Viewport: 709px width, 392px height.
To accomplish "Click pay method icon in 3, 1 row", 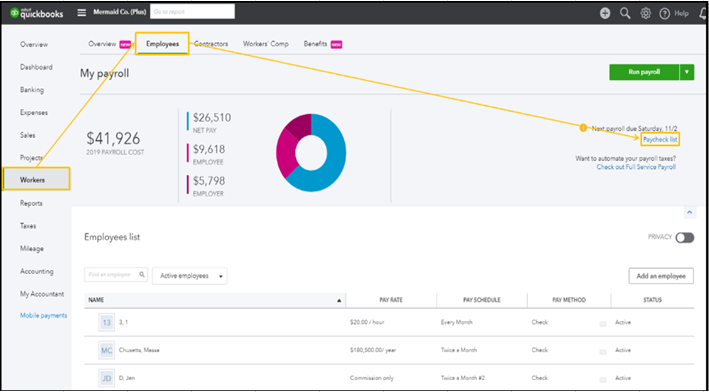I will click(603, 324).
